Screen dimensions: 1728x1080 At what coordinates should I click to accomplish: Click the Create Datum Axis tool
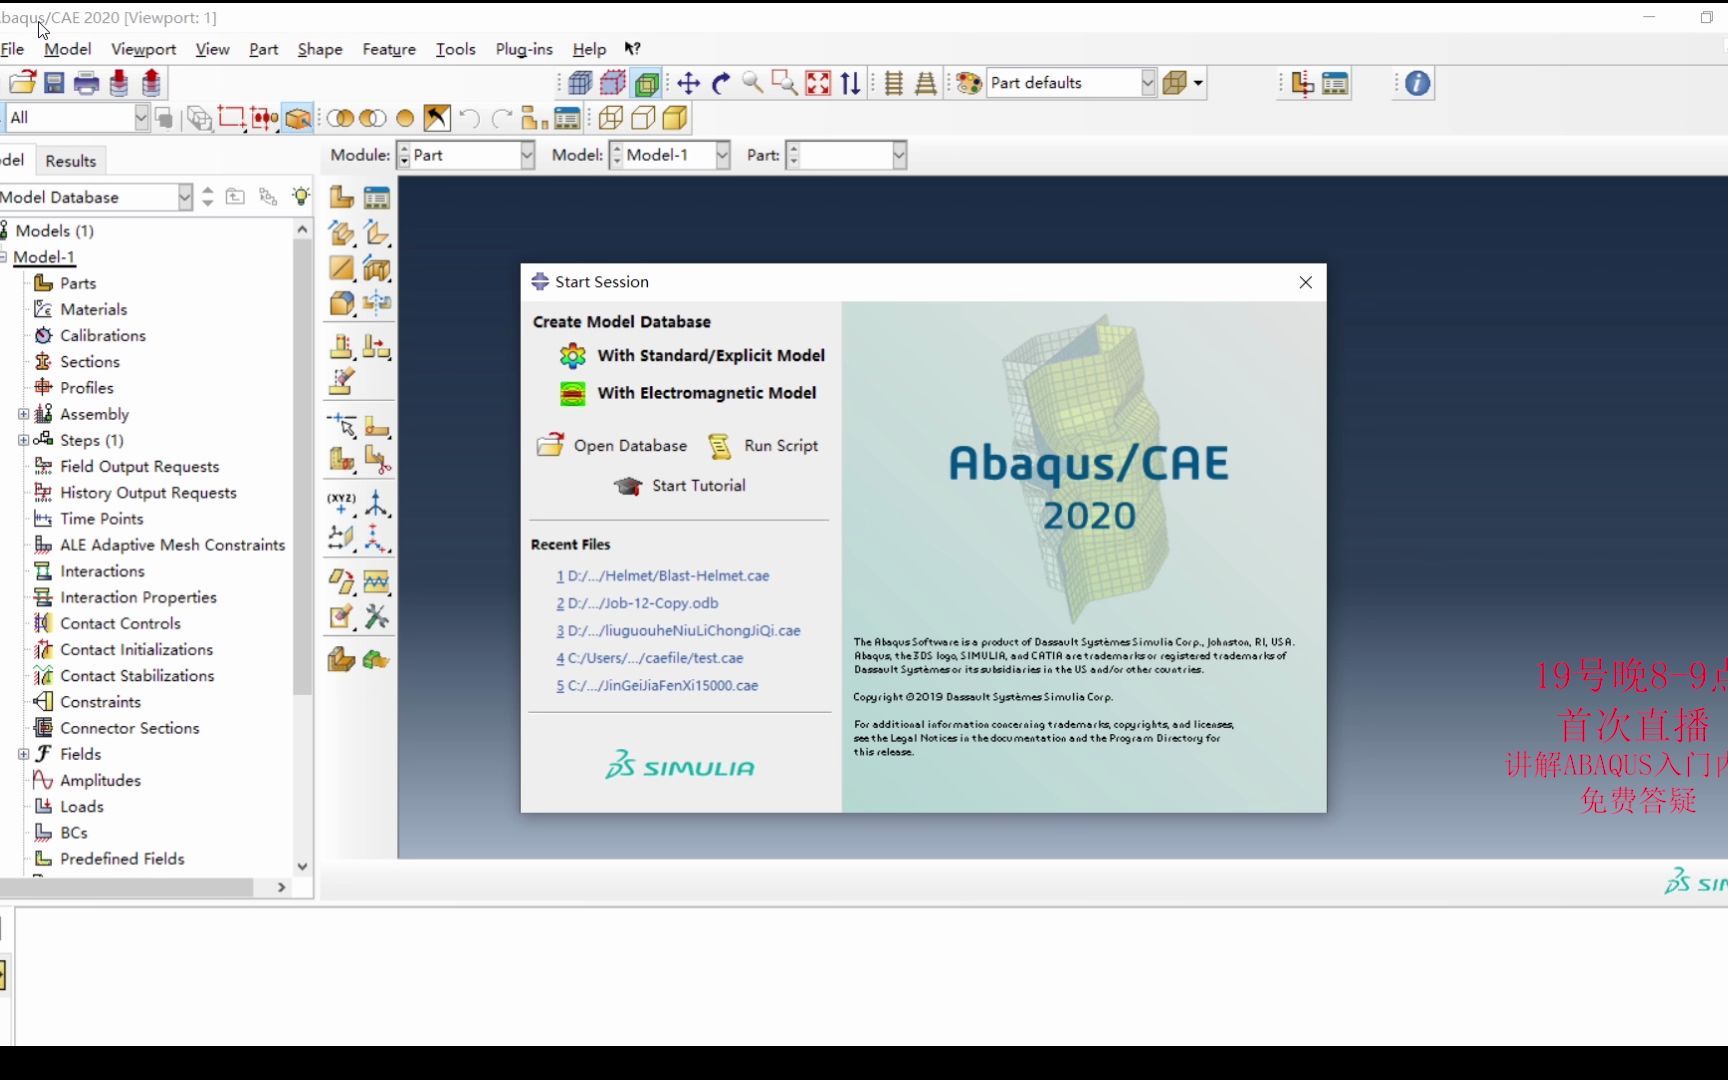click(x=377, y=502)
